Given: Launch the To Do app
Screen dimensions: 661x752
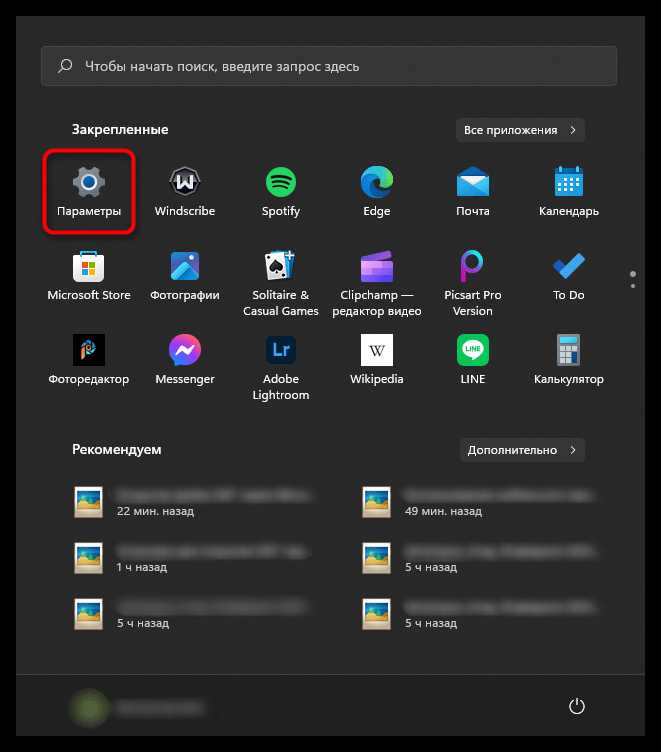Looking at the screenshot, I should [568, 276].
